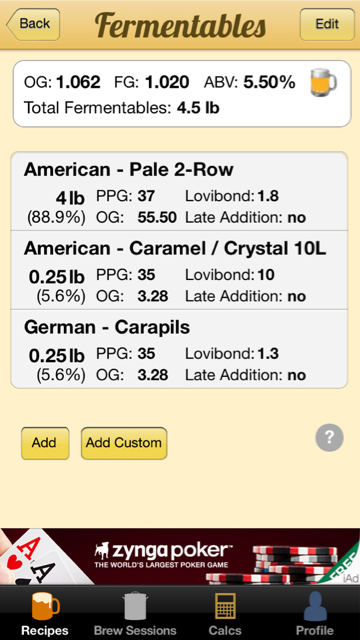Image resolution: width=360 pixels, height=640 pixels.
Task: Tap Add to add a fermentable
Action: (45, 443)
